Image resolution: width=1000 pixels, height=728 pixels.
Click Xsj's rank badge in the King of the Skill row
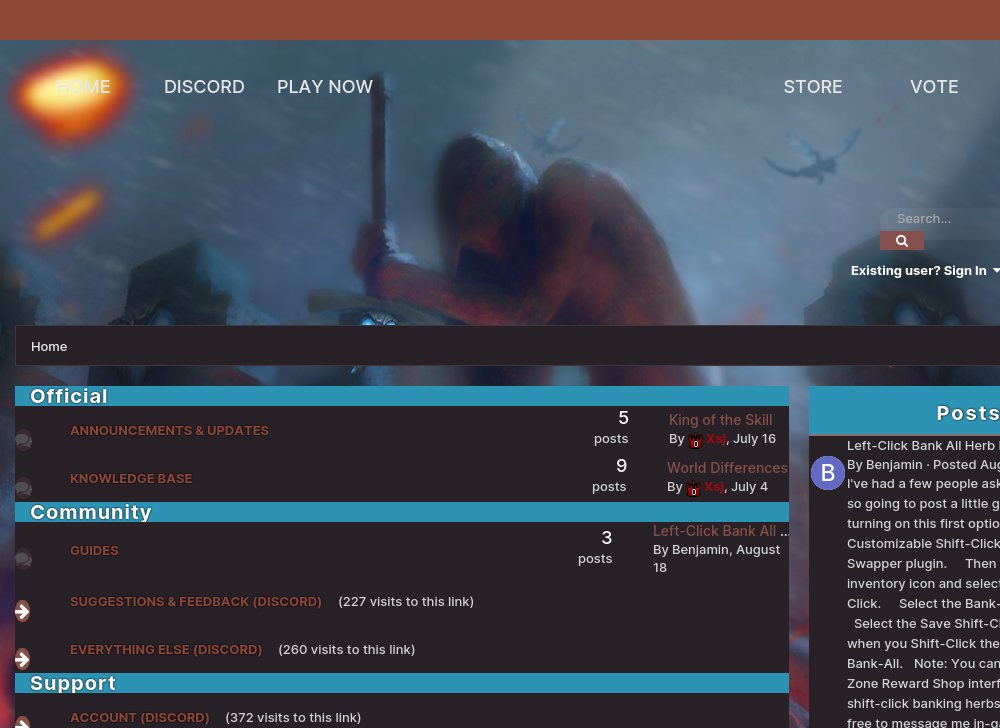pyautogui.click(x=695, y=440)
